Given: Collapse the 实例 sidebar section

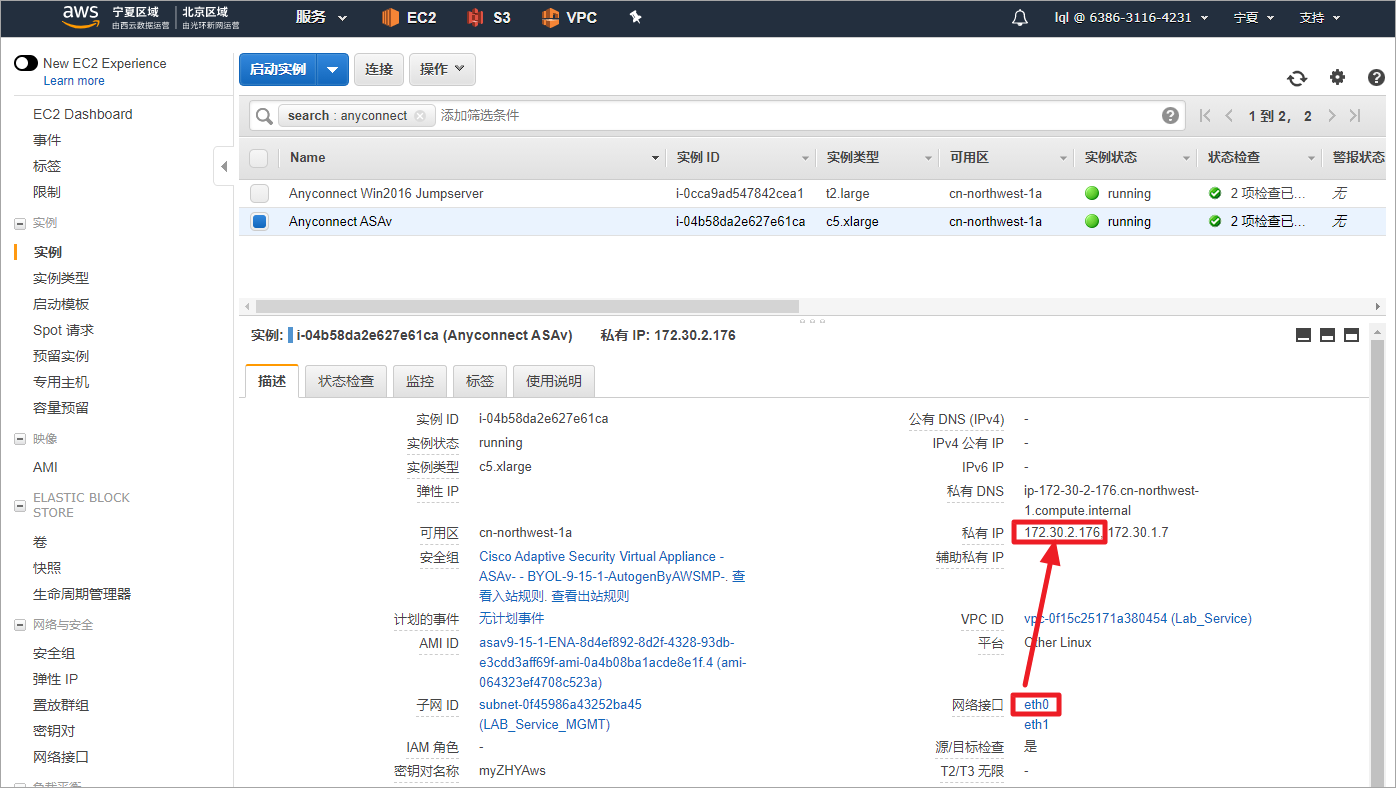Looking at the screenshot, I should pos(20,223).
